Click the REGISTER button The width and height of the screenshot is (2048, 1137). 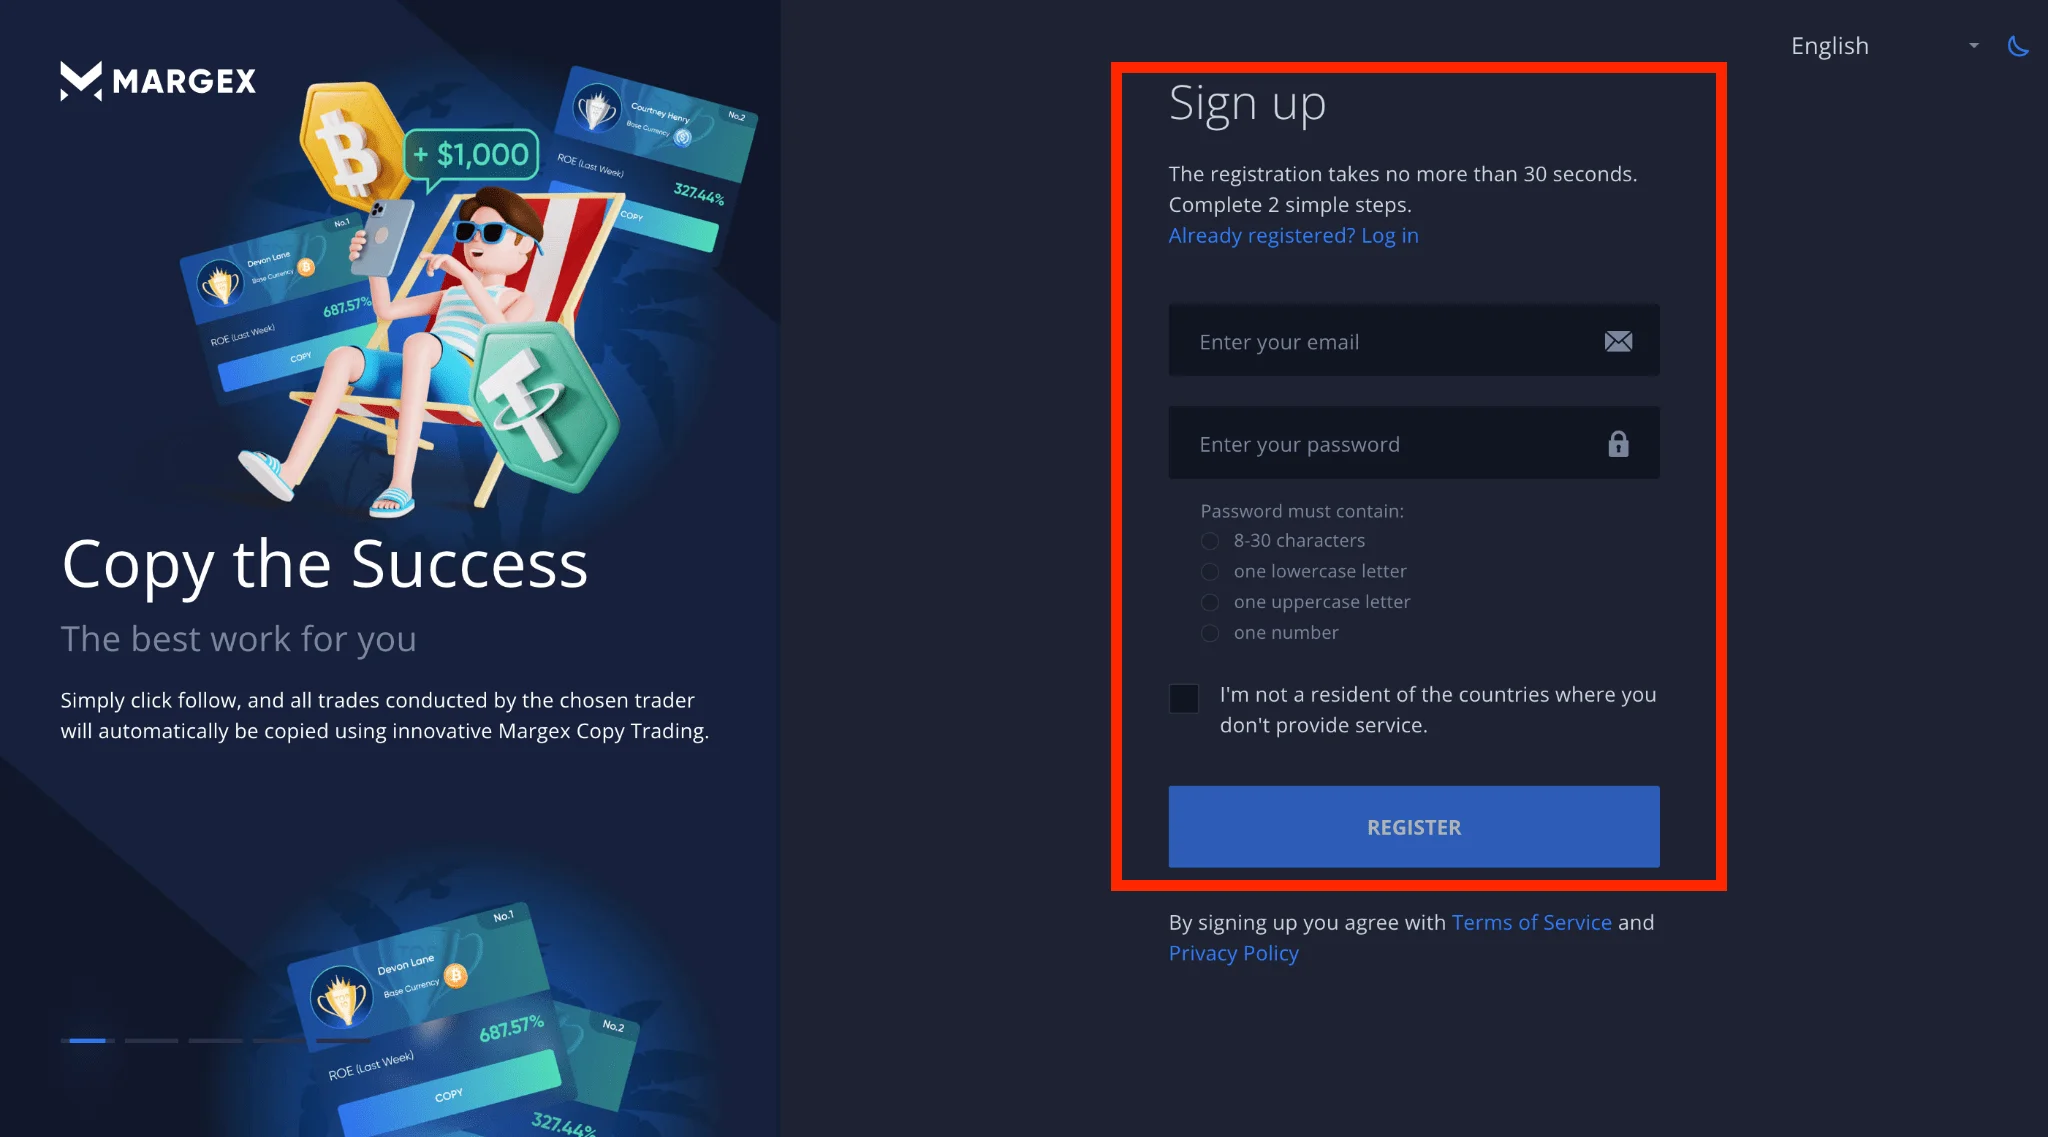click(1414, 826)
